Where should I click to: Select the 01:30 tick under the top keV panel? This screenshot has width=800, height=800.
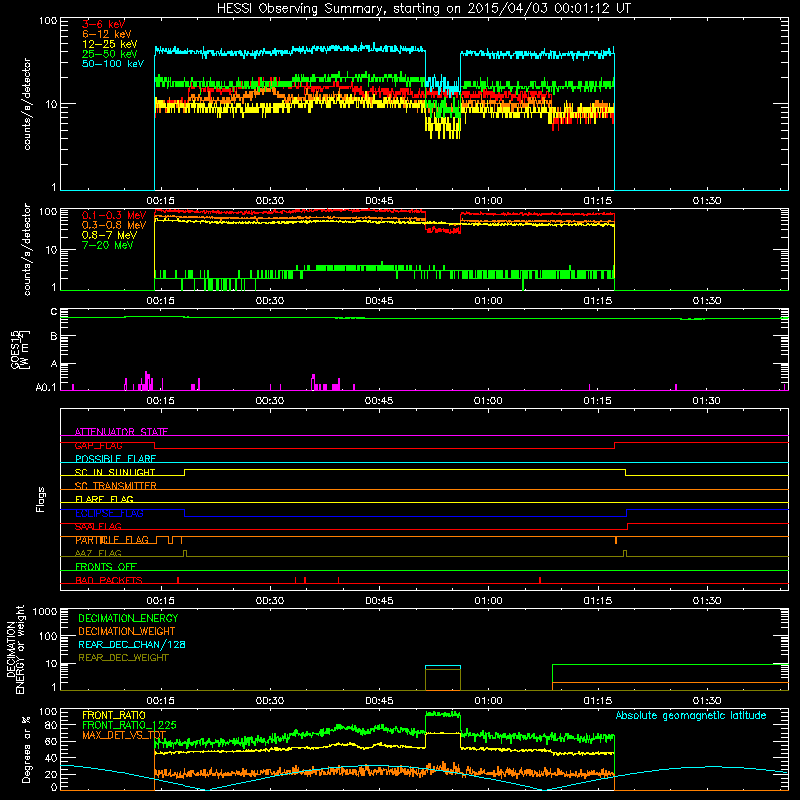coord(707,201)
